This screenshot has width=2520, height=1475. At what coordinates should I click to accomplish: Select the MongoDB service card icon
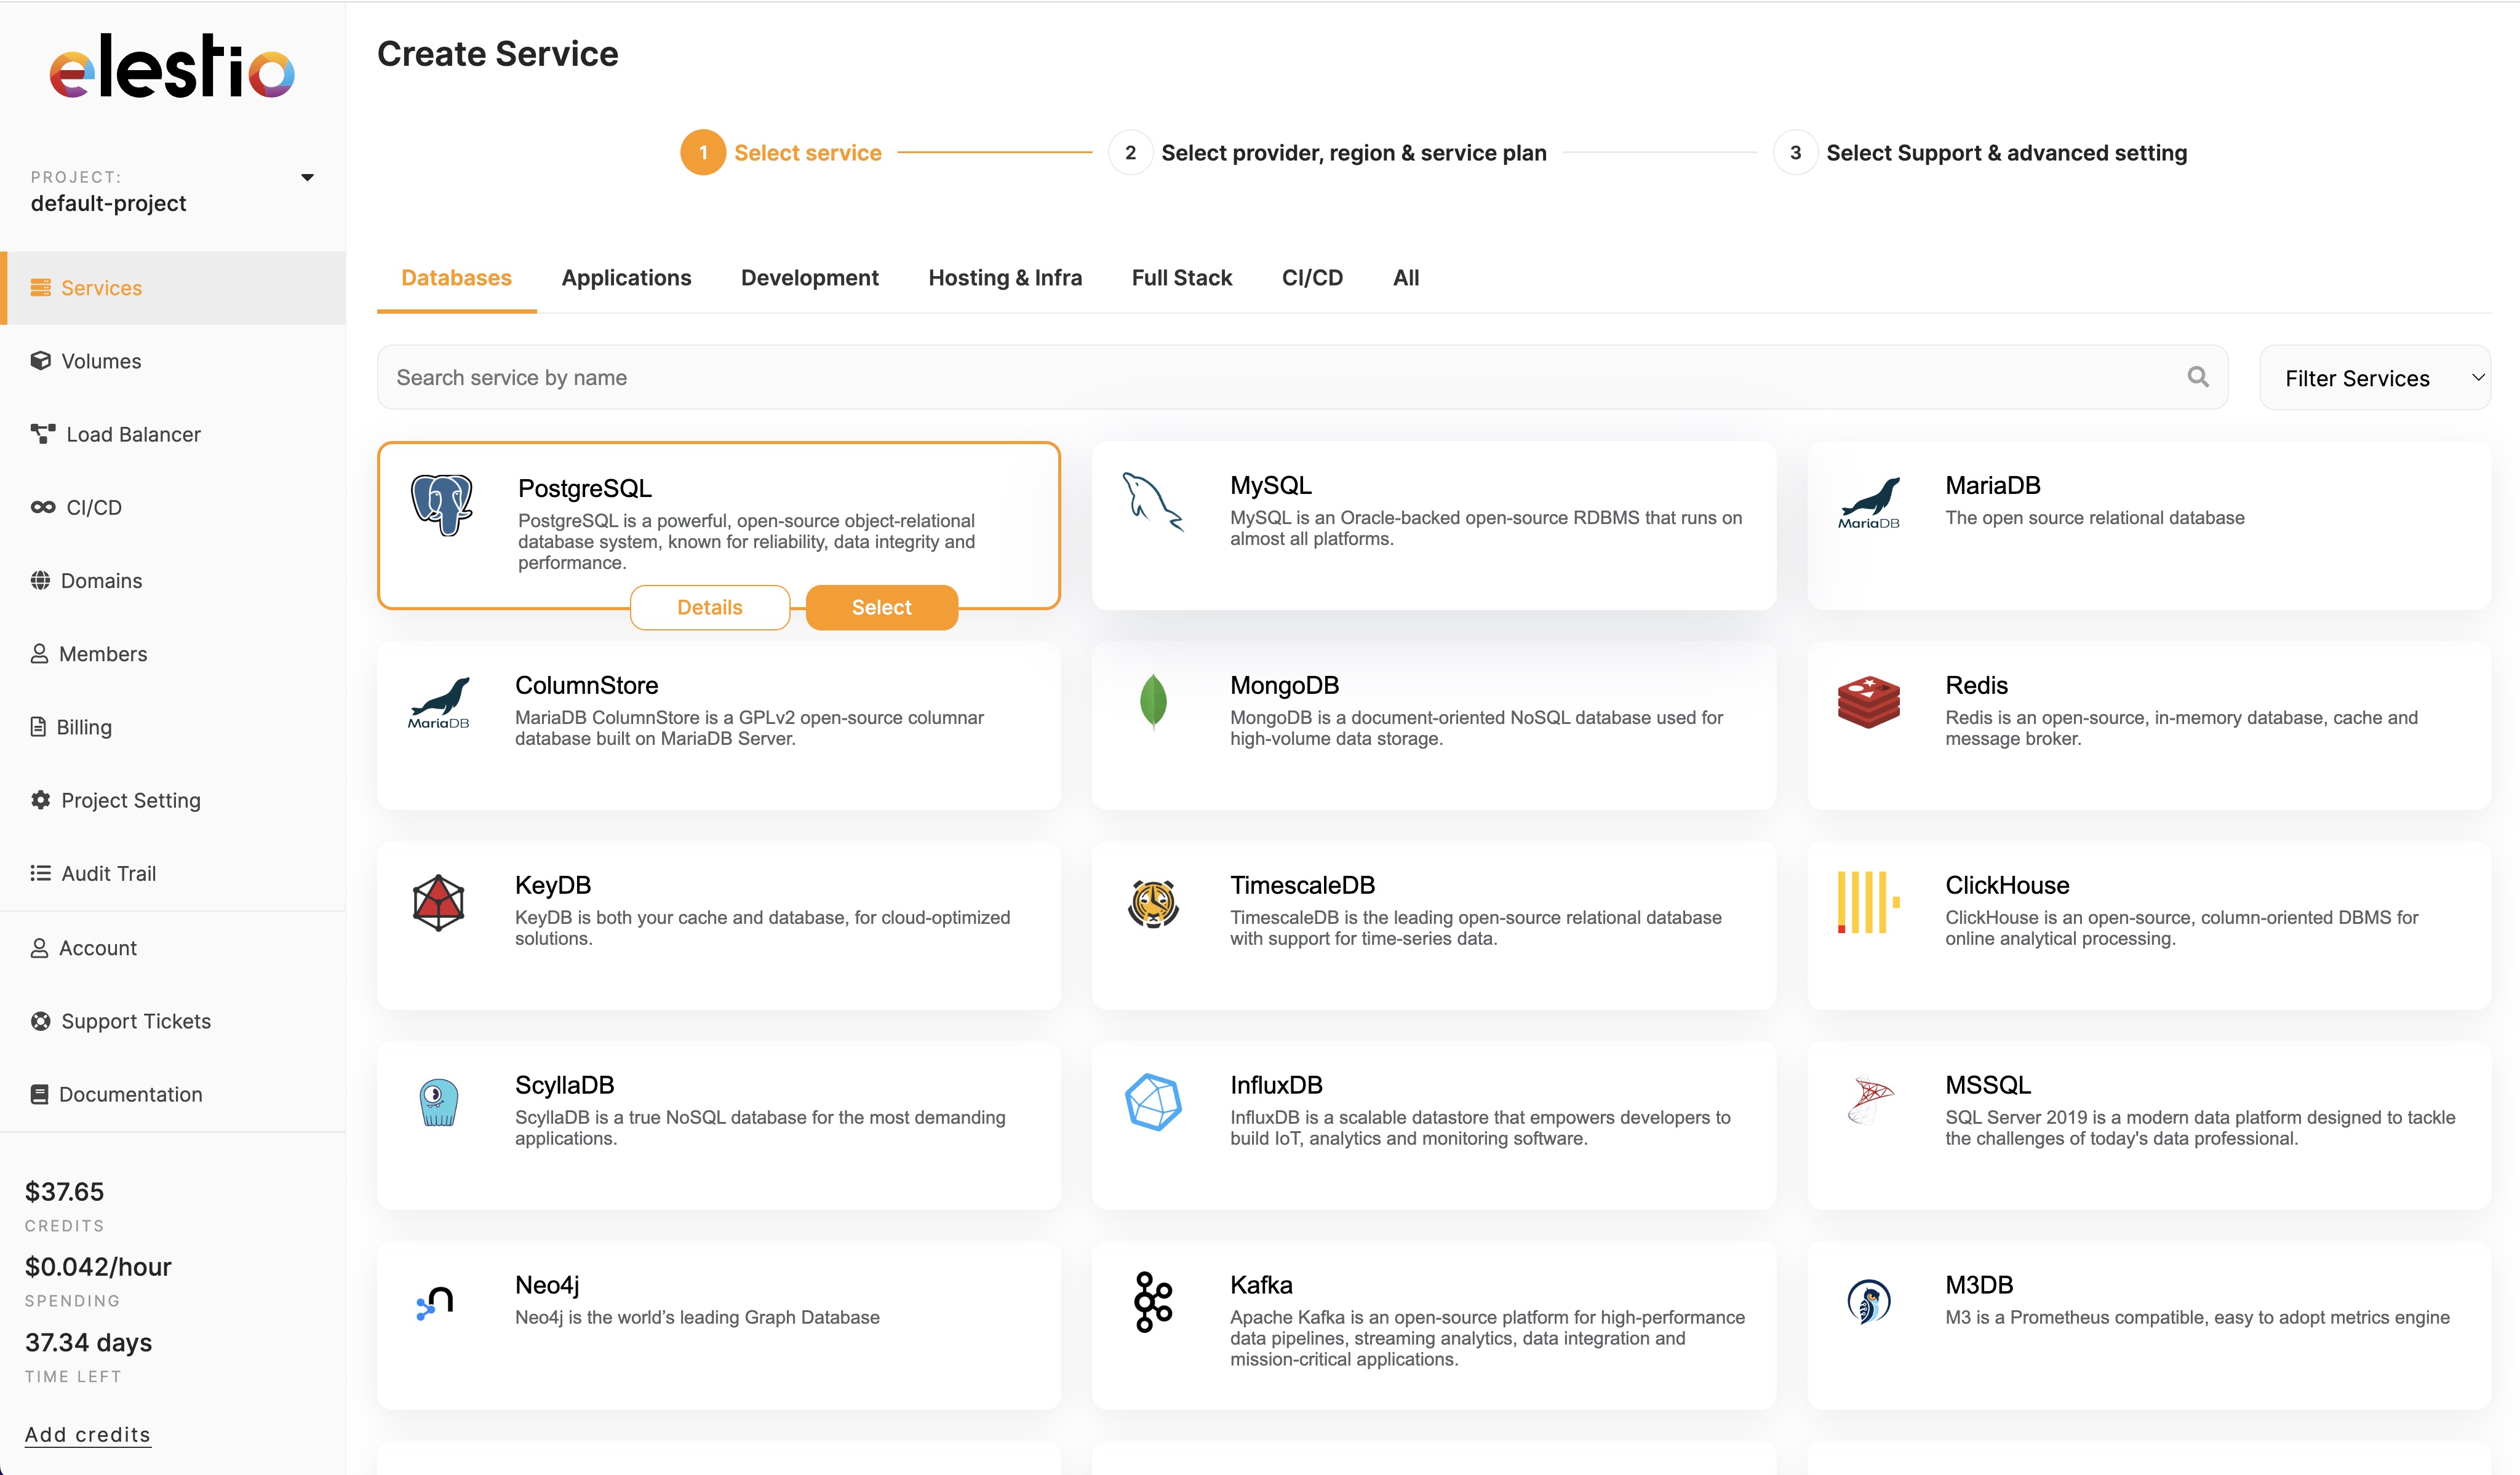(x=1153, y=700)
